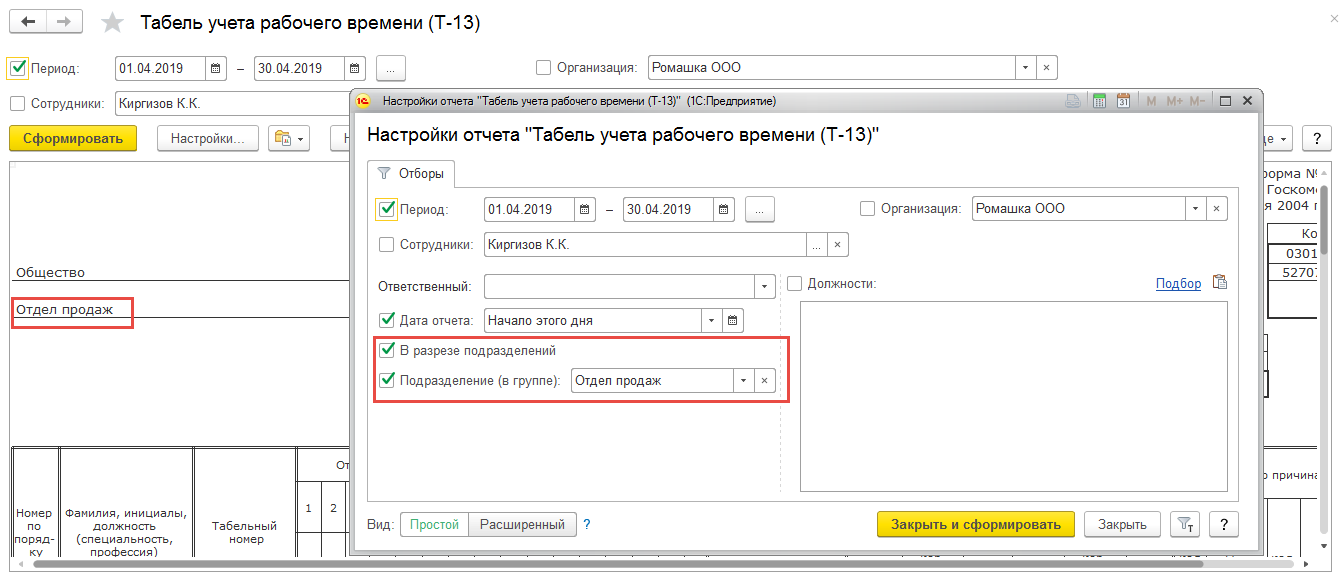
Task: Expand the dialog Организация Ромашка ООО dropdown
Action: point(1196,210)
